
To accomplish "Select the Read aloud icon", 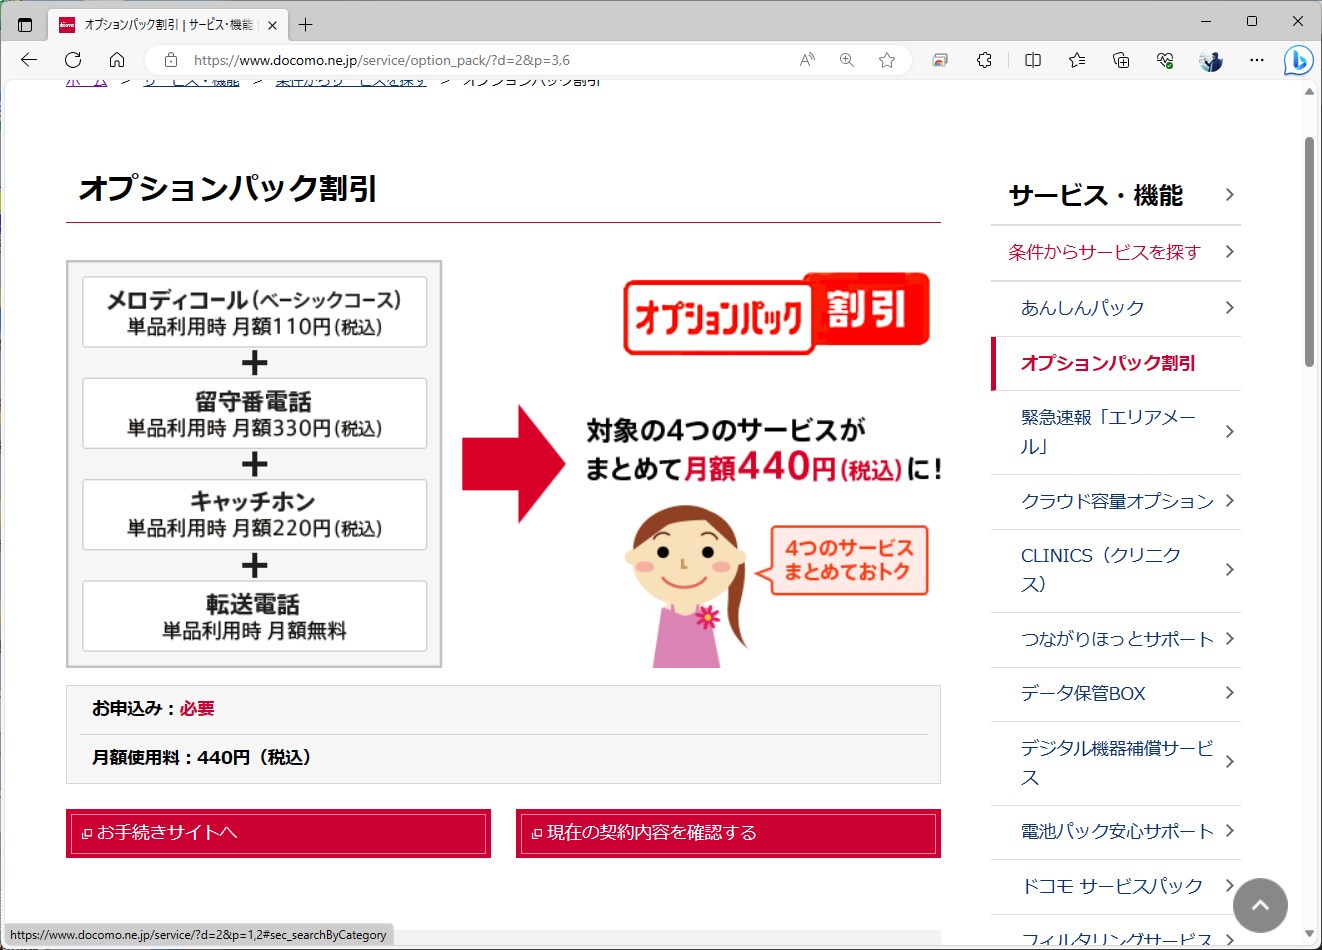I will 806,60.
